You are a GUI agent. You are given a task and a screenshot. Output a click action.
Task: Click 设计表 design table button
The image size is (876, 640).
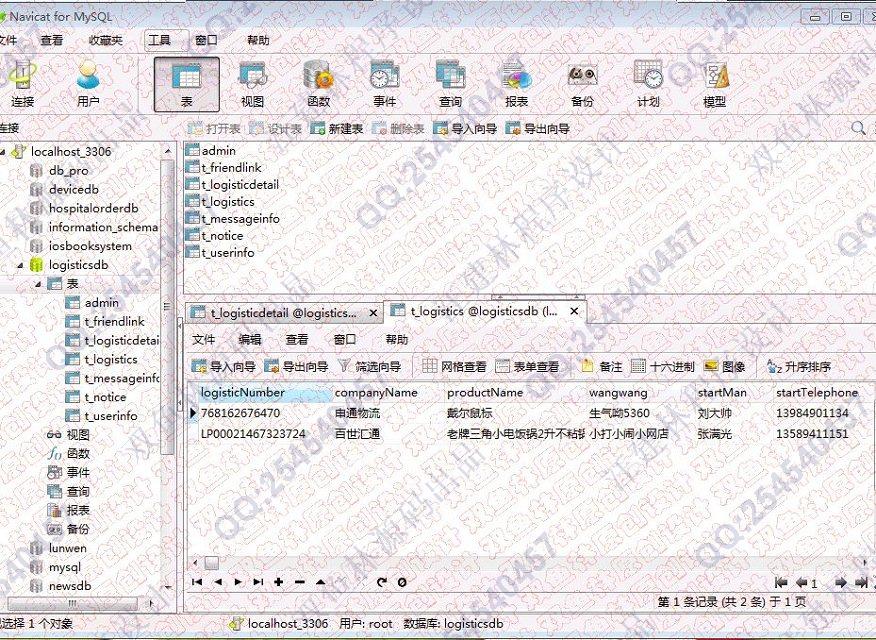(275, 128)
